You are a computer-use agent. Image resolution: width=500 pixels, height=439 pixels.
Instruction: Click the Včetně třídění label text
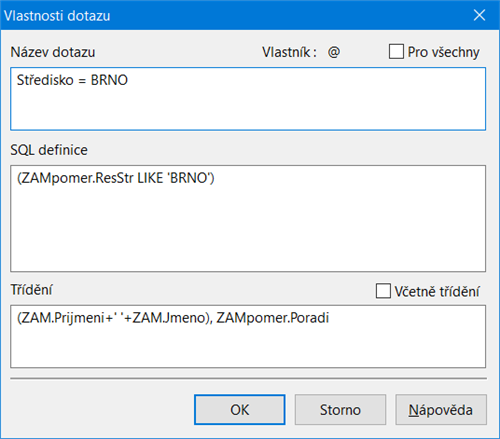pyautogui.click(x=437, y=291)
